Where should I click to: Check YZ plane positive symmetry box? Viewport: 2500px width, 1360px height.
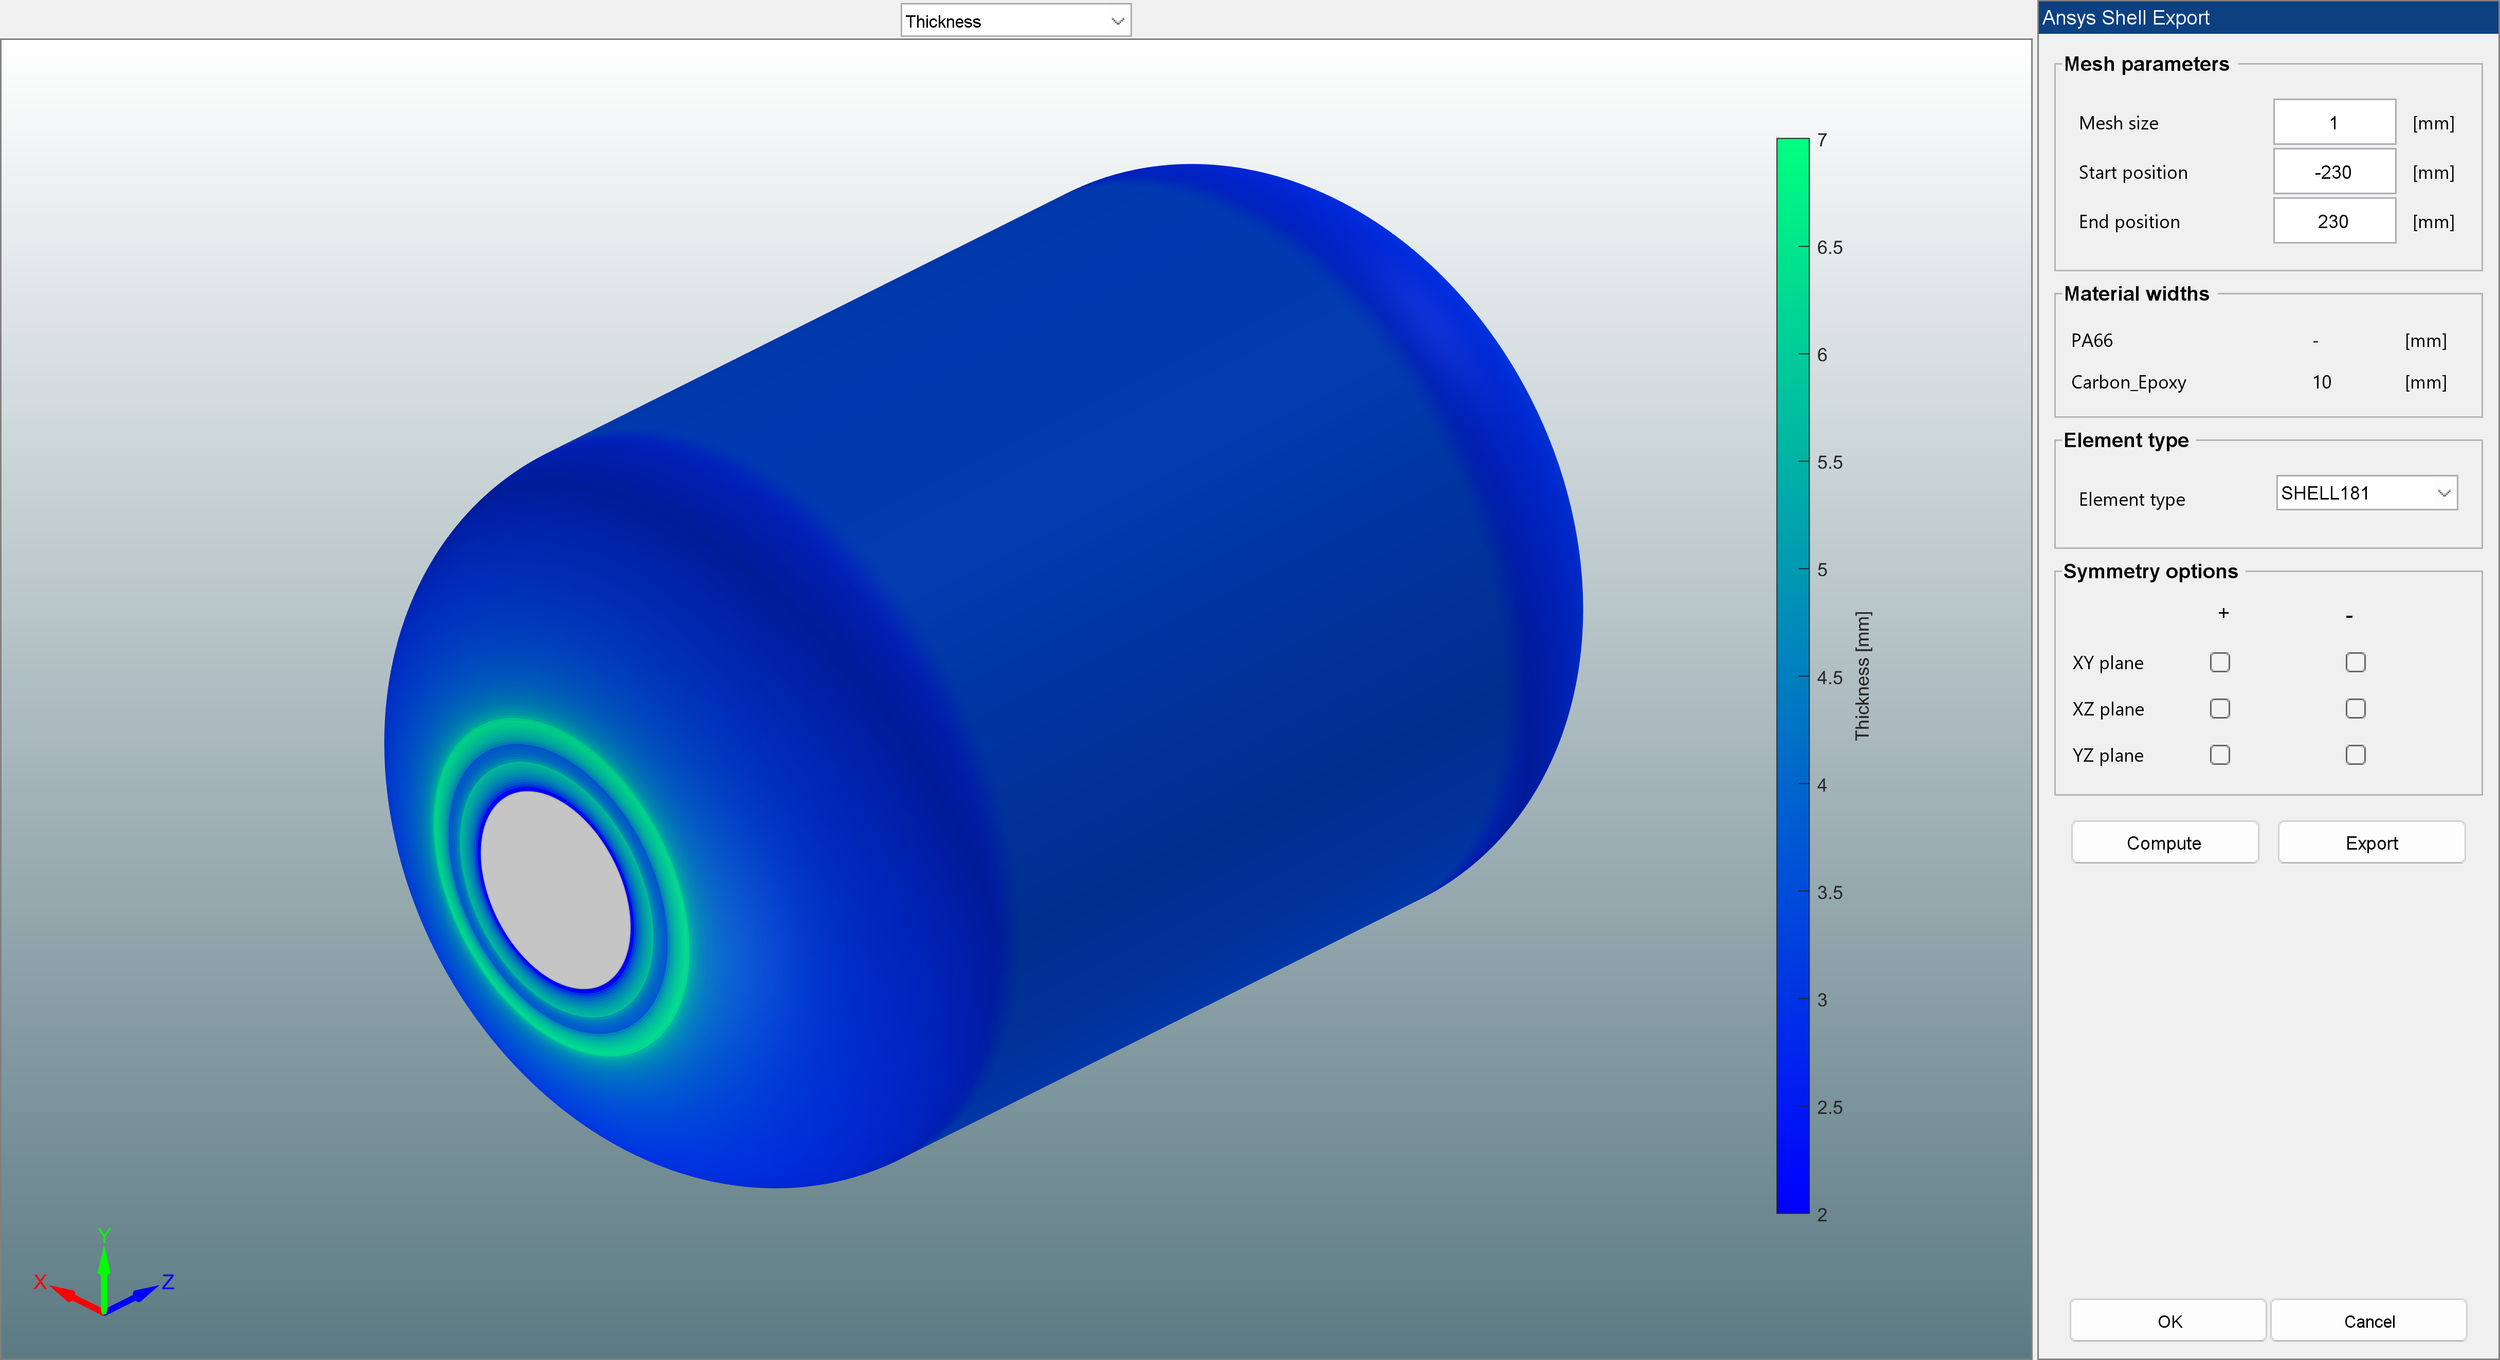[x=2220, y=755]
